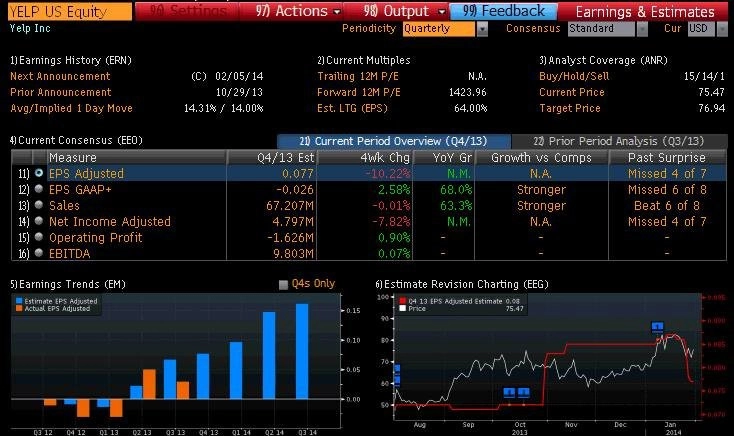The width and height of the screenshot is (734, 436).
Task: Select the Net Income Adjusted measure label
Action: pyautogui.click(x=110, y=222)
